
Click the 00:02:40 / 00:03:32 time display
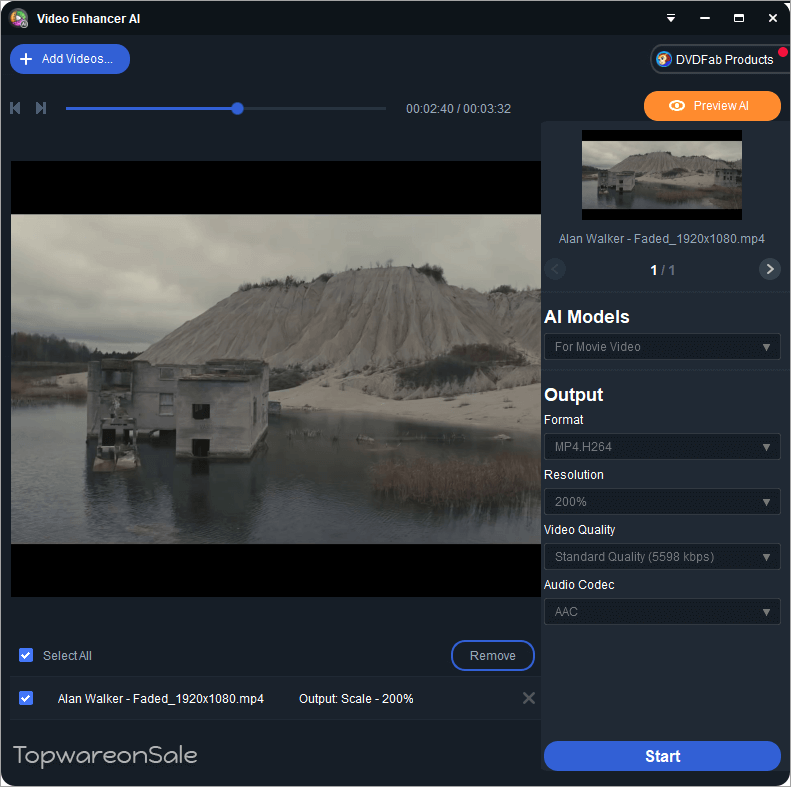(458, 108)
